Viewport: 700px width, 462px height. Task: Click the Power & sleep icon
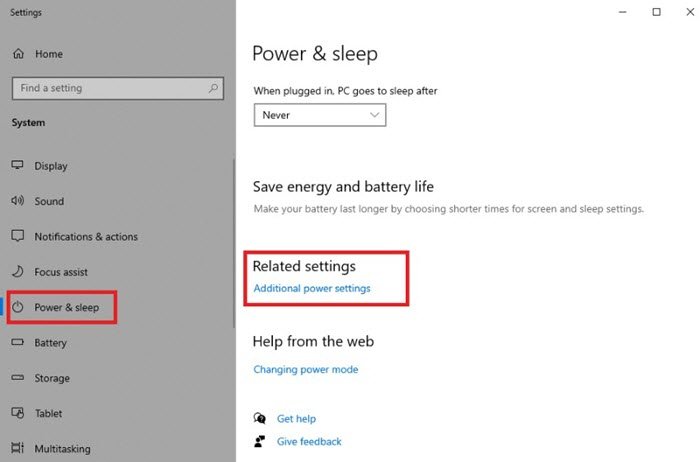[18, 307]
